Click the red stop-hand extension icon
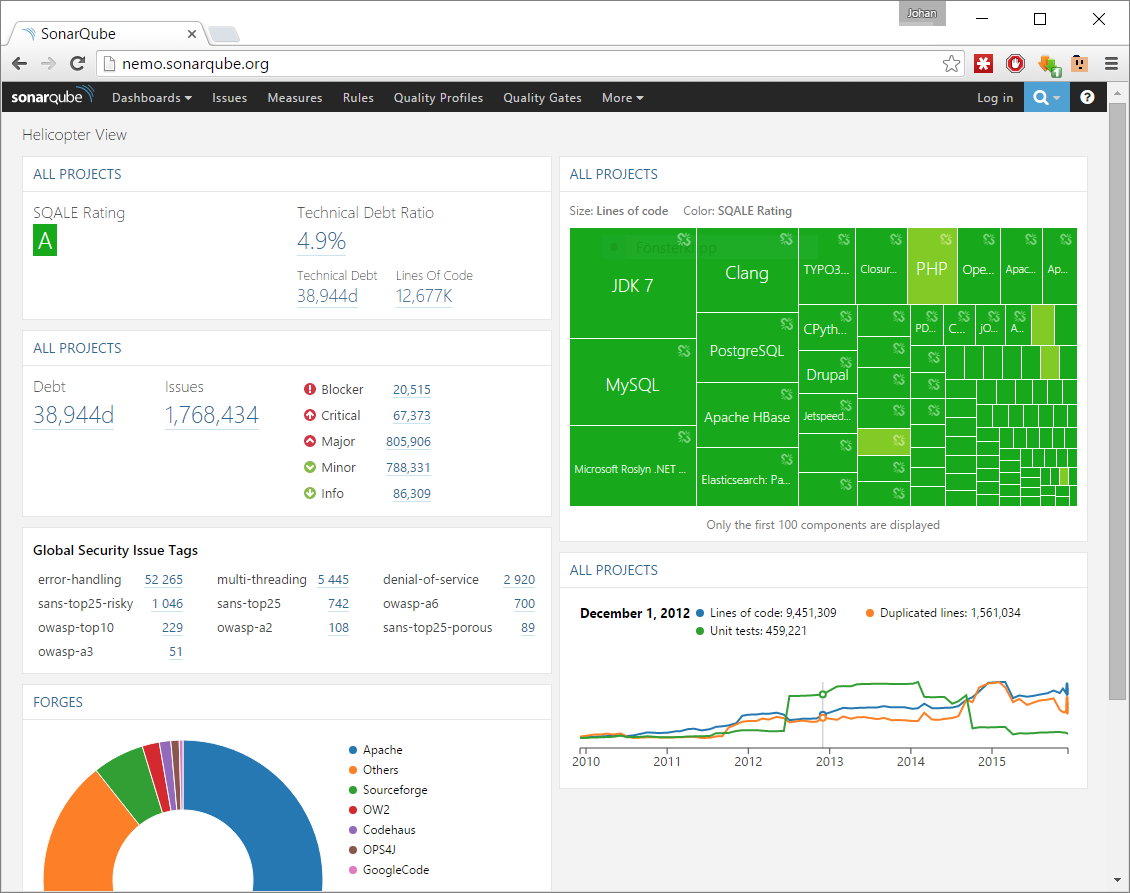Screen dimensions: 1130x893 [1015, 63]
